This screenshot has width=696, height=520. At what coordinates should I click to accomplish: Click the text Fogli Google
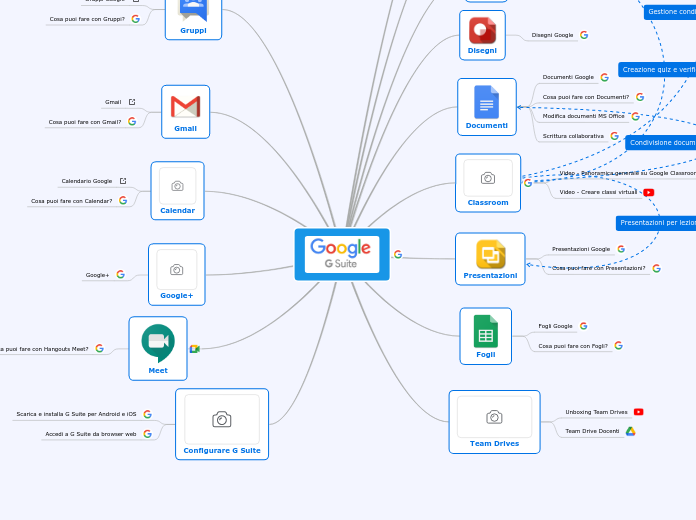[555, 326]
